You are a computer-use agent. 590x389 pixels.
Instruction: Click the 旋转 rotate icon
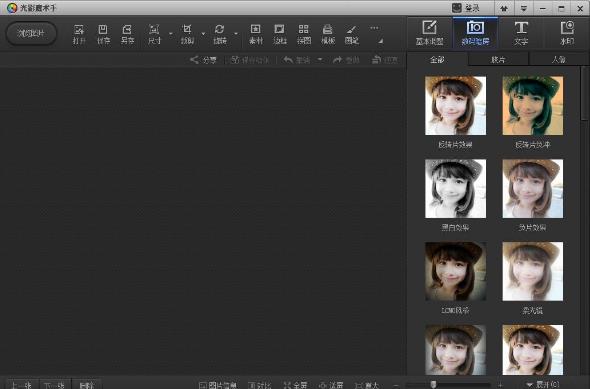[x=220, y=34]
